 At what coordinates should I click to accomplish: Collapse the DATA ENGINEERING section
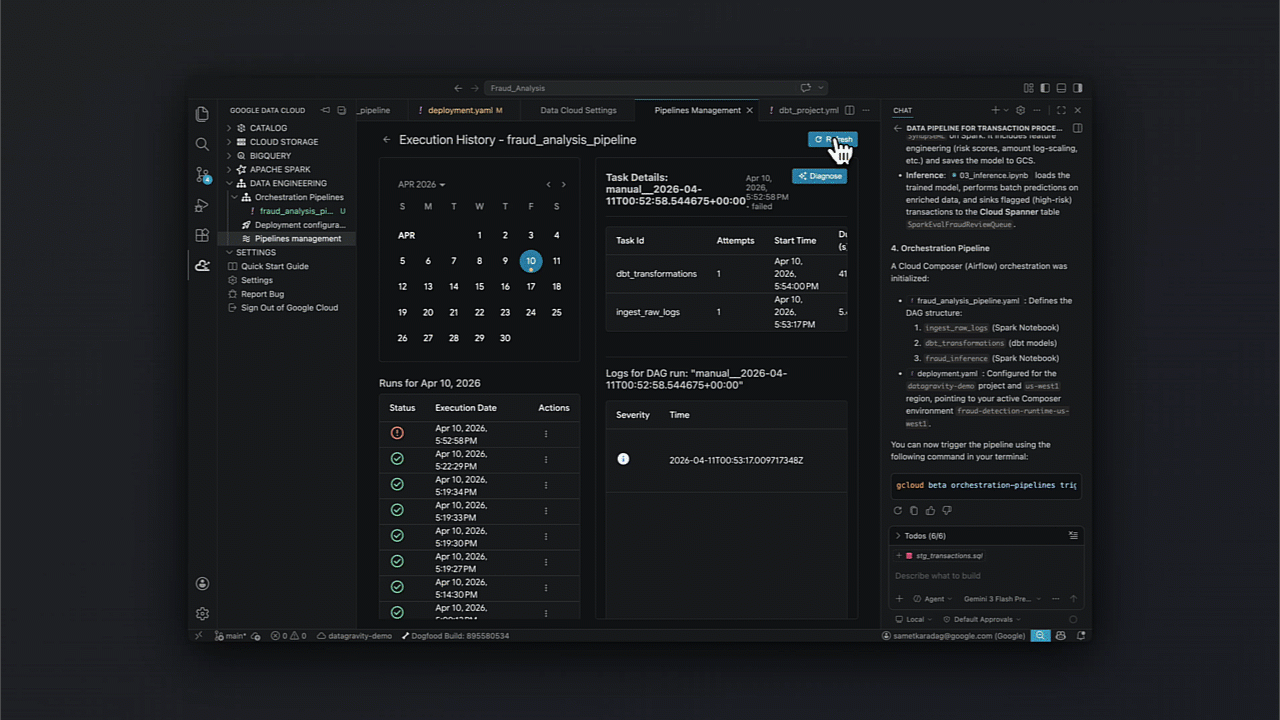tap(287, 184)
